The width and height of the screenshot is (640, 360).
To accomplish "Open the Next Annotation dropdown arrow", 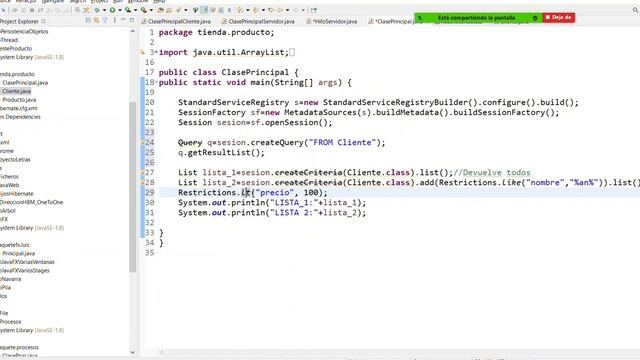I will point(248,10).
